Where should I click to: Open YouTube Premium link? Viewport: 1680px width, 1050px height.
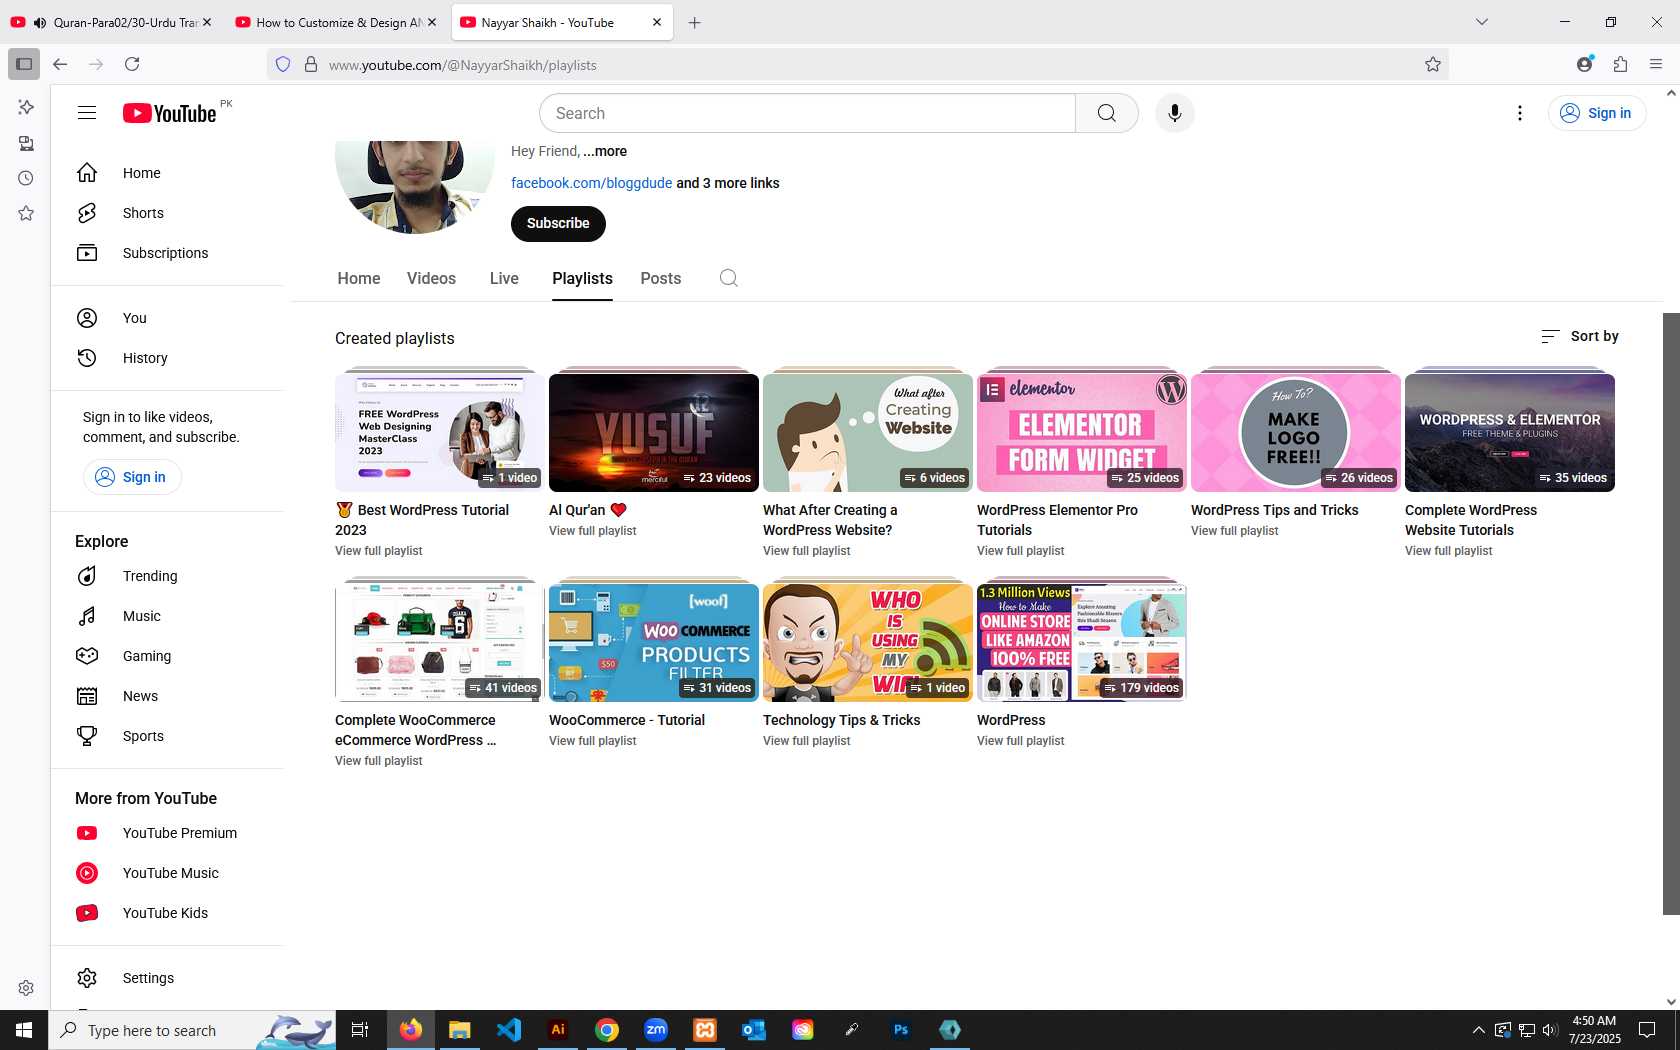pos(168,833)
